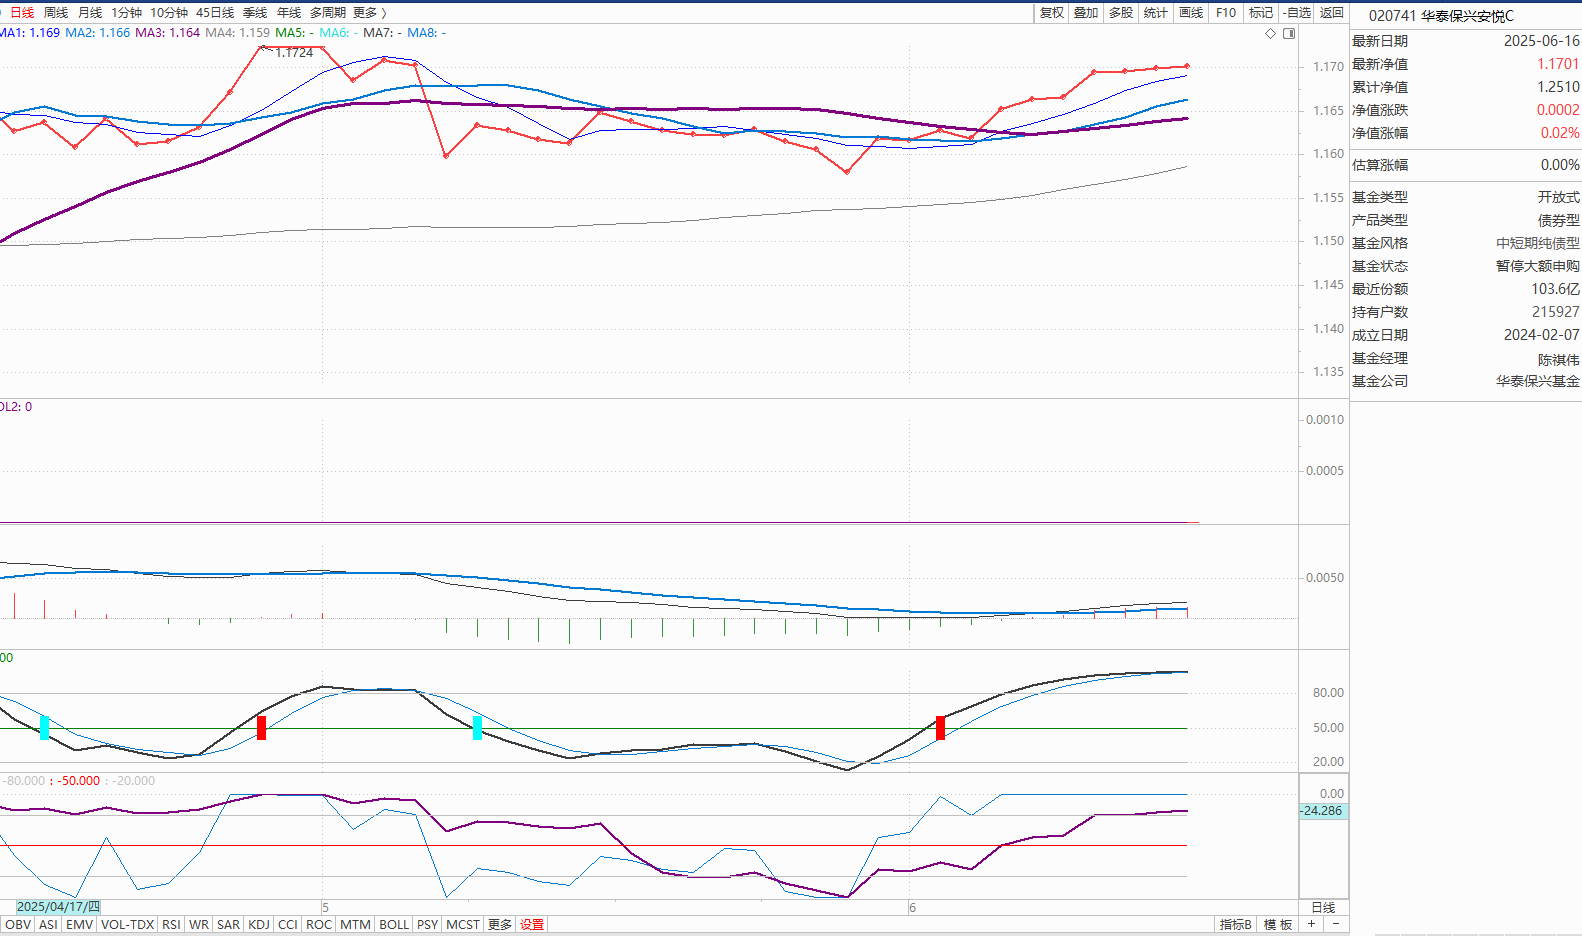This screenshot has width=1582, height=936.
Task: Click the MA2: 1.166 legend value
Action: click(98, 33)
